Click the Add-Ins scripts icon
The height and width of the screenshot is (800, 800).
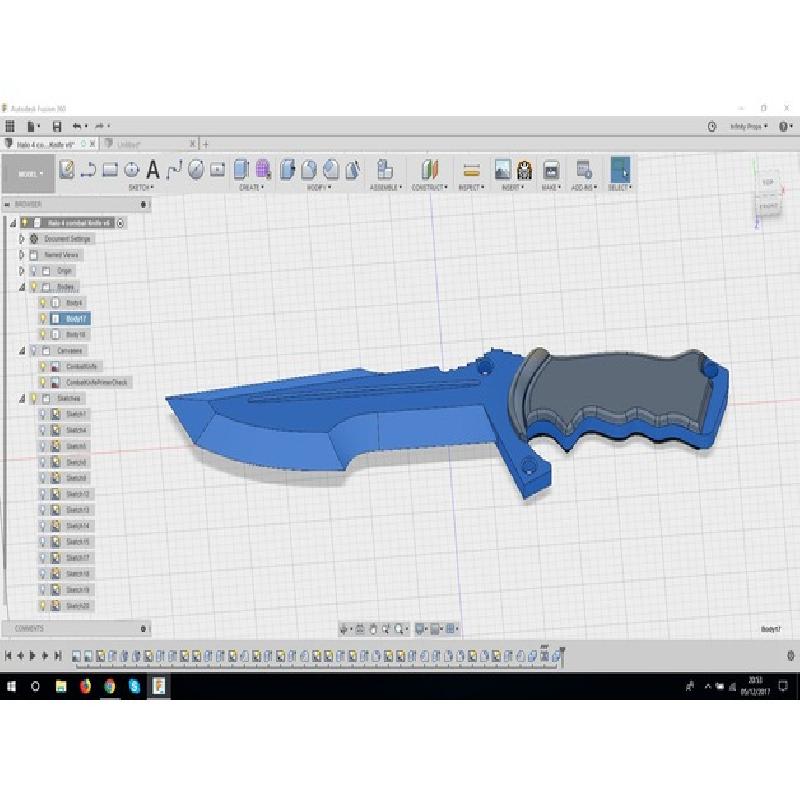pos(584,169)
